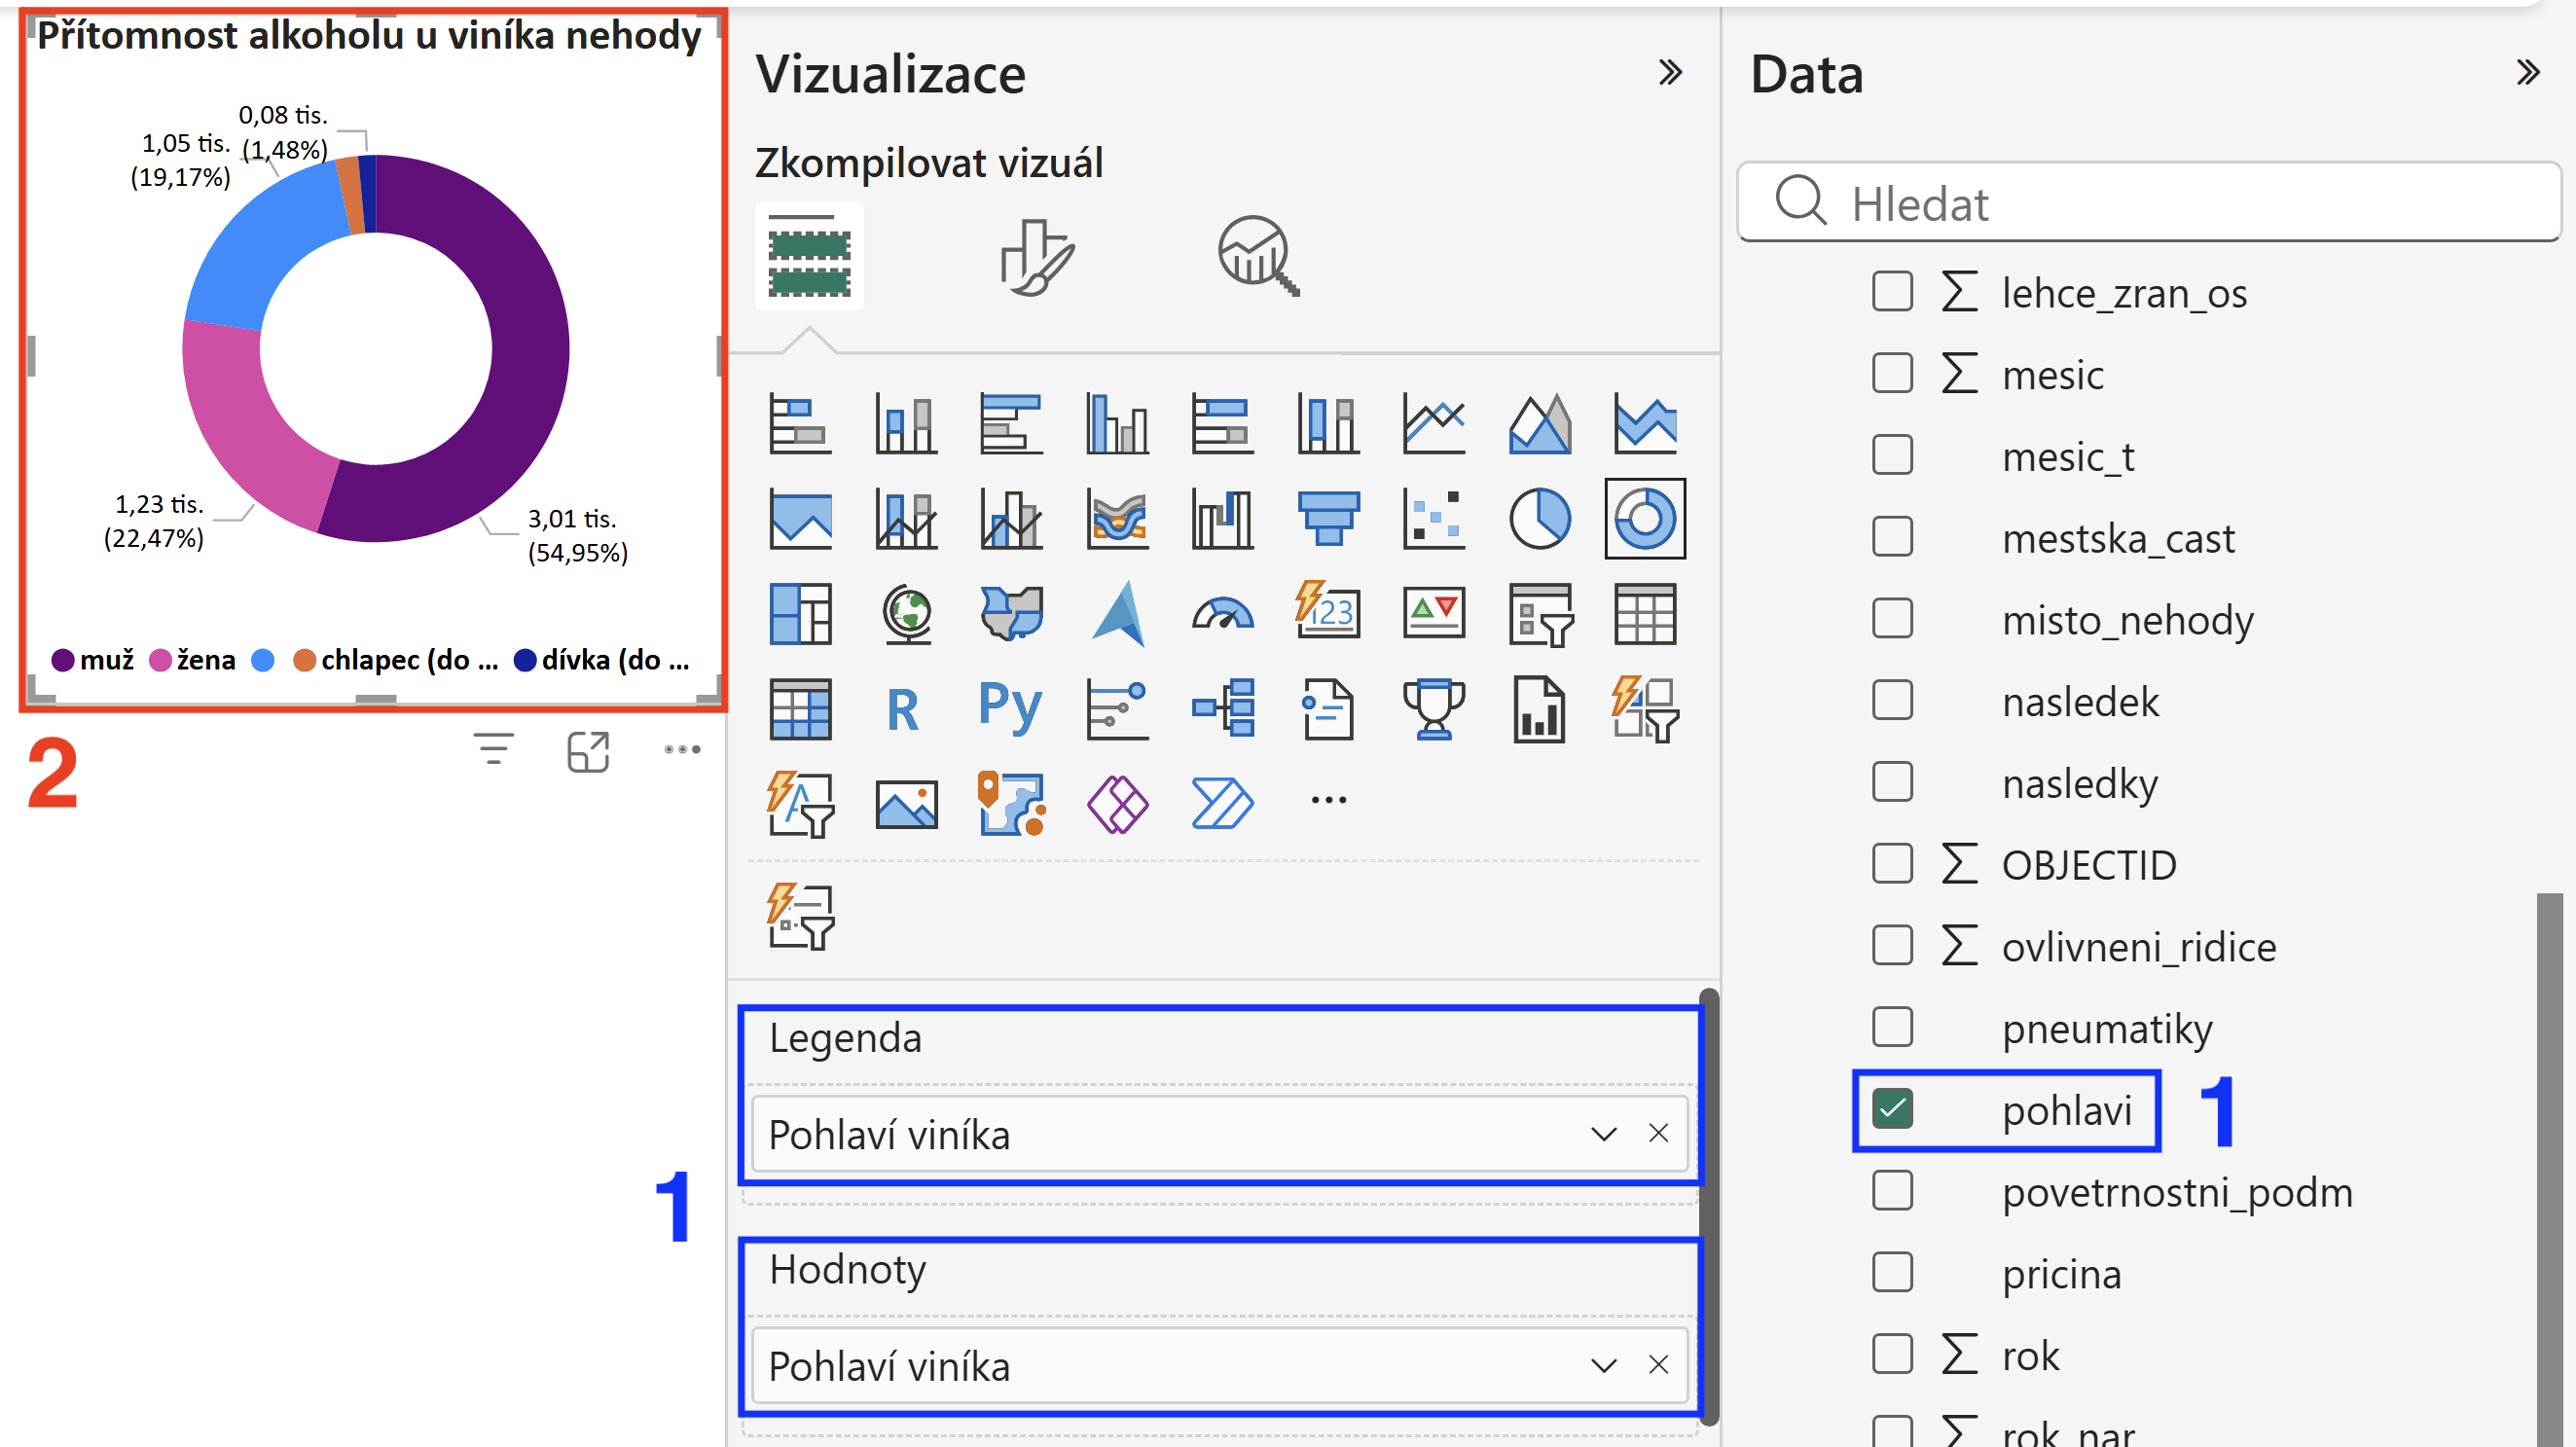
Task: Uncheck the pohlavi field checkbox
Action: coord(1892,1109)
